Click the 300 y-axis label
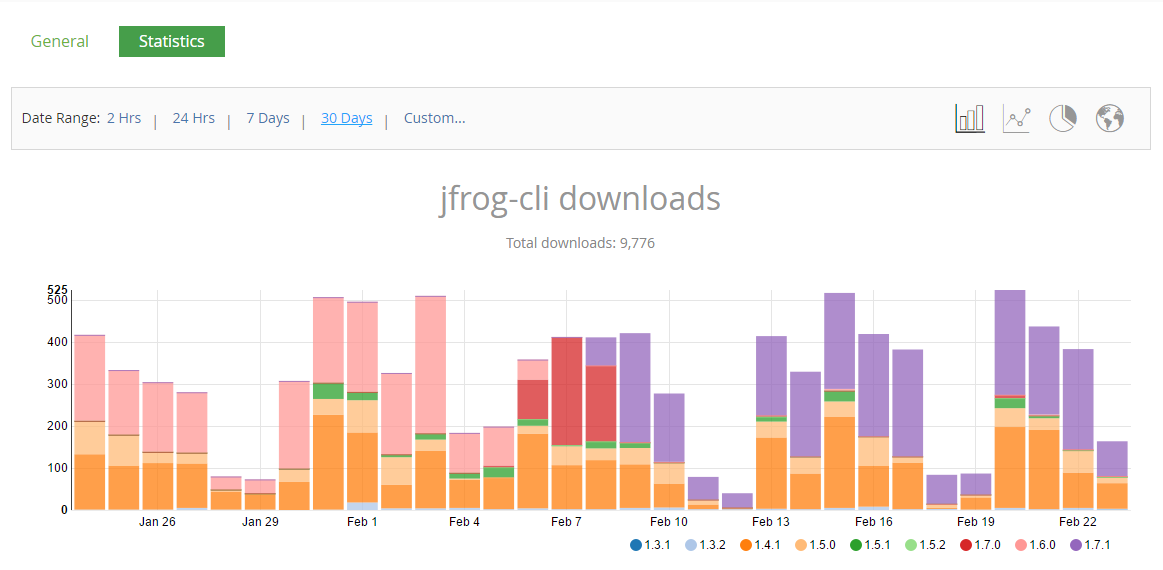The image size is (1163, 570). (x=57, y=384)
